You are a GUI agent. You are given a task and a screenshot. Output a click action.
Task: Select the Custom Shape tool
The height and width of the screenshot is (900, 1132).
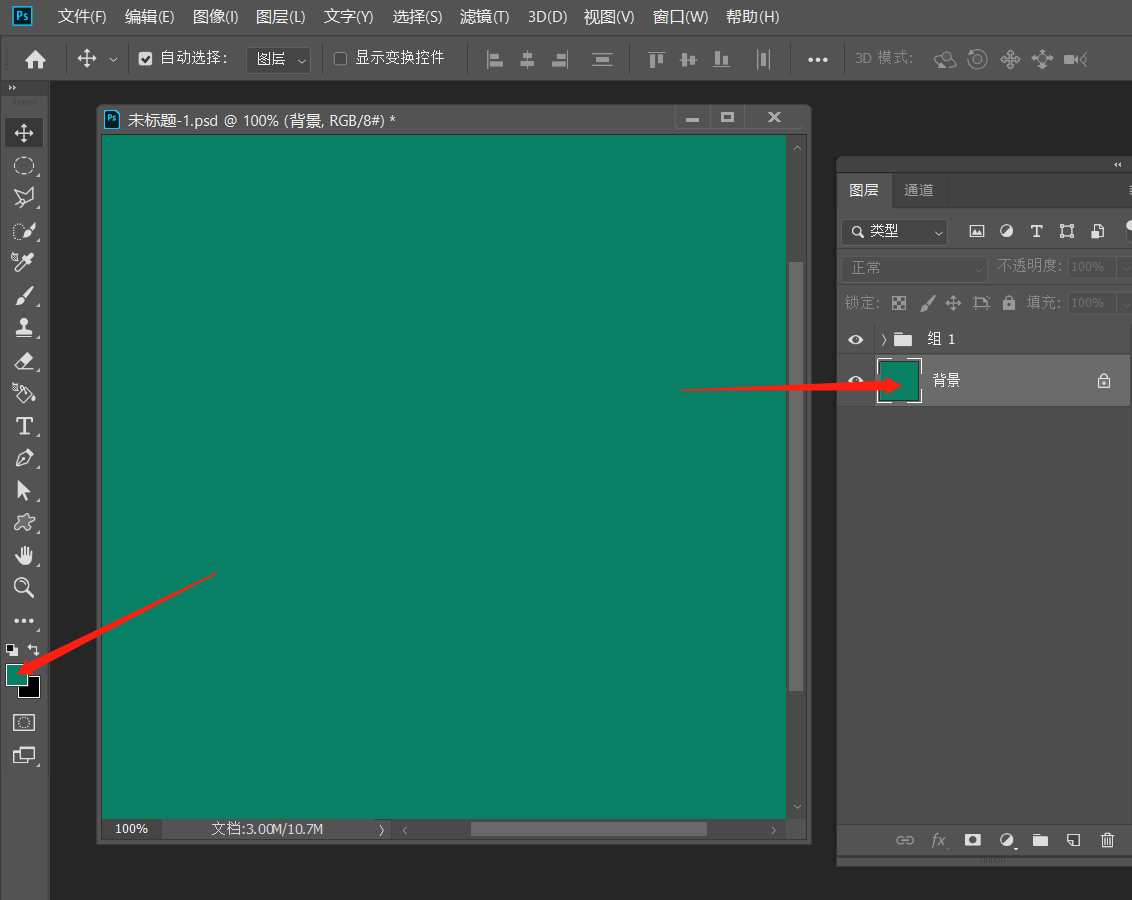(x=24, y=523)
